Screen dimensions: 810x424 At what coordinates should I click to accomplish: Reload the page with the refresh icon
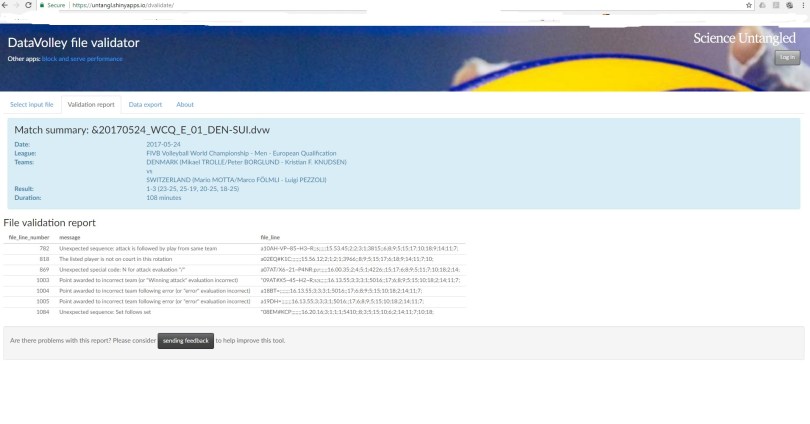coord(29,5)
